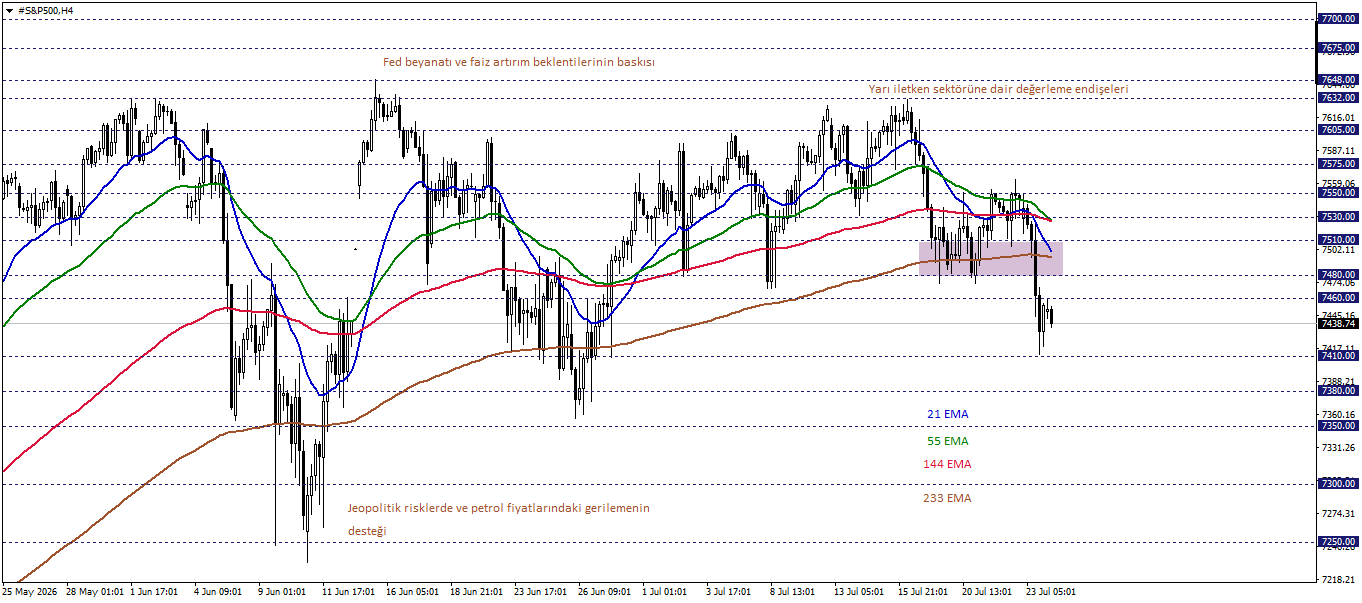Click the 7331.26 price scale value
1362x603 pixels.
click(x=1338, y=448)
